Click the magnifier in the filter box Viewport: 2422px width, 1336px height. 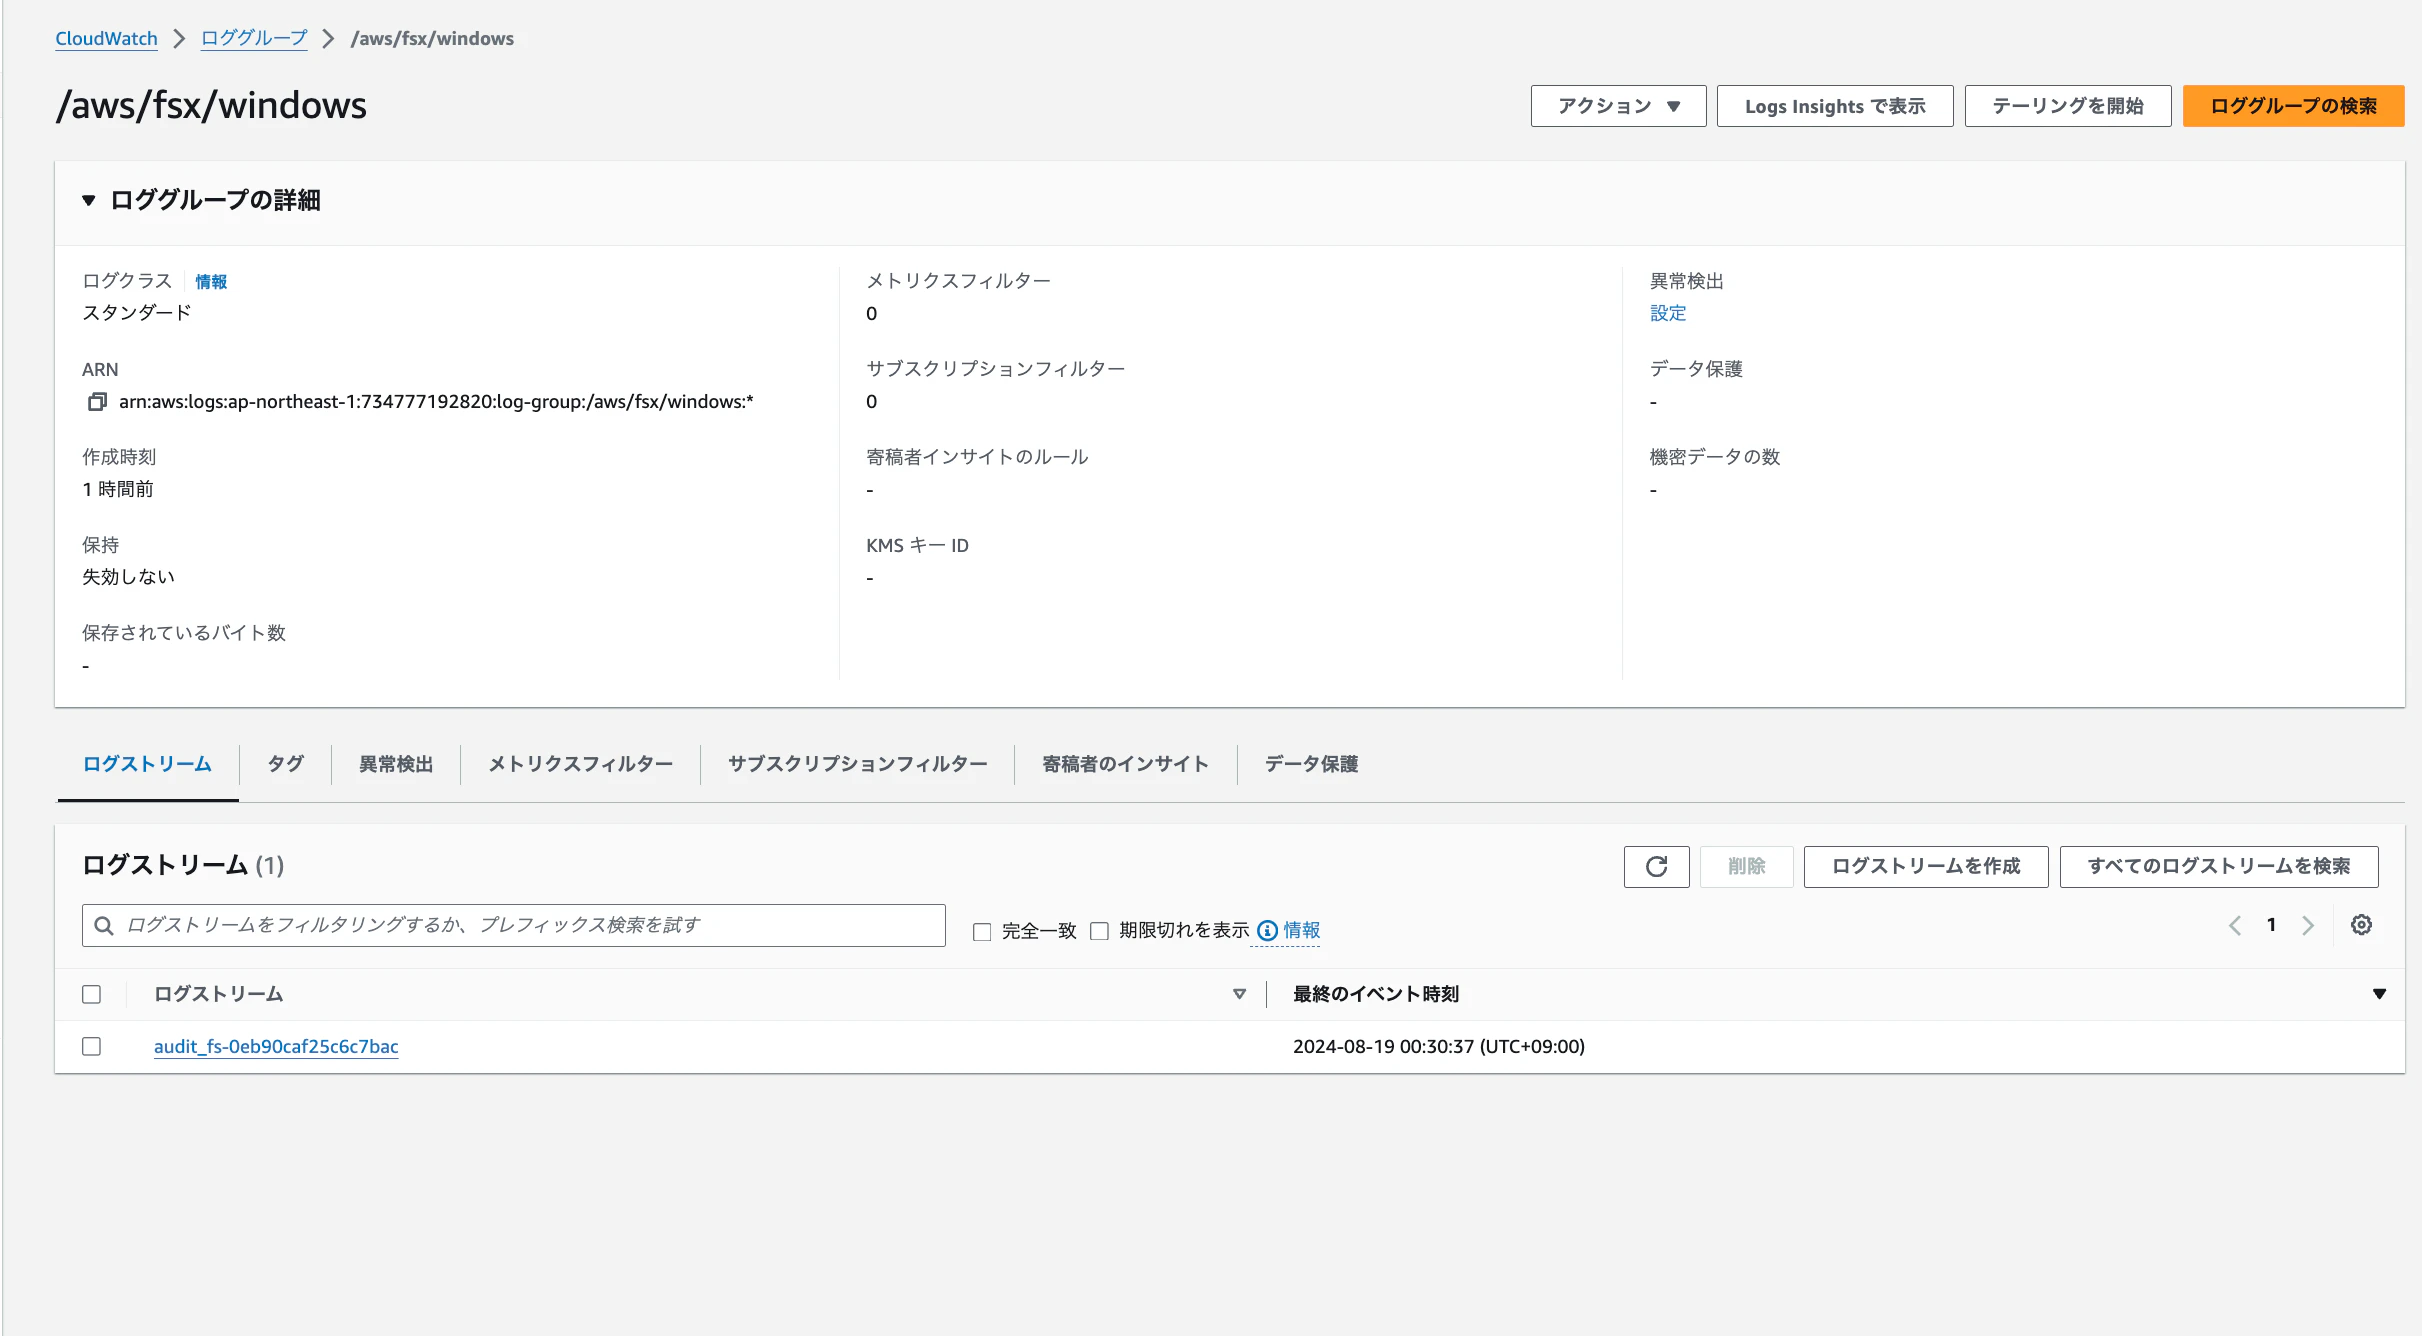click(x=104, y=925)
